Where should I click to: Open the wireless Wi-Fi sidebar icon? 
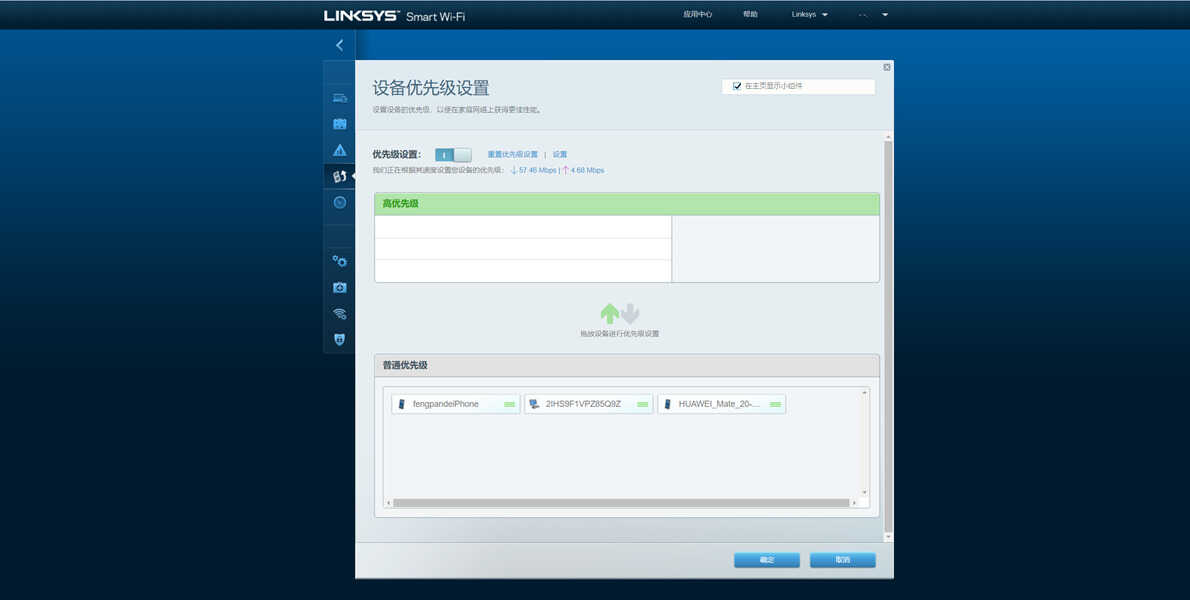[x=339, y=313]
